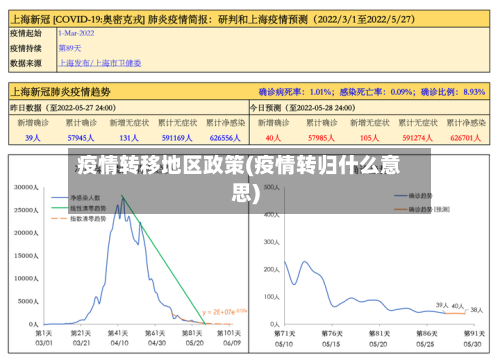
Task: Click the 05/25 date label
Action: pos(425,344)
